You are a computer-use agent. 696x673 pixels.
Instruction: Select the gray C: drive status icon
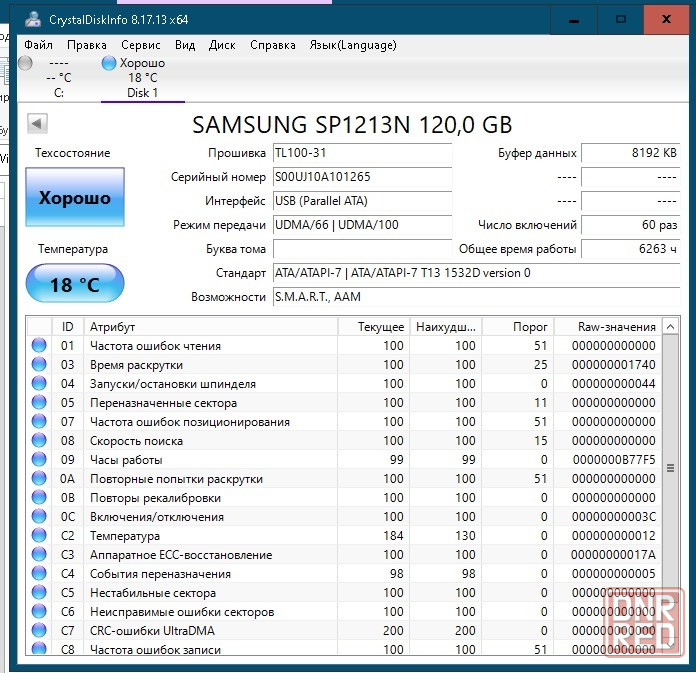coord(25,63)
